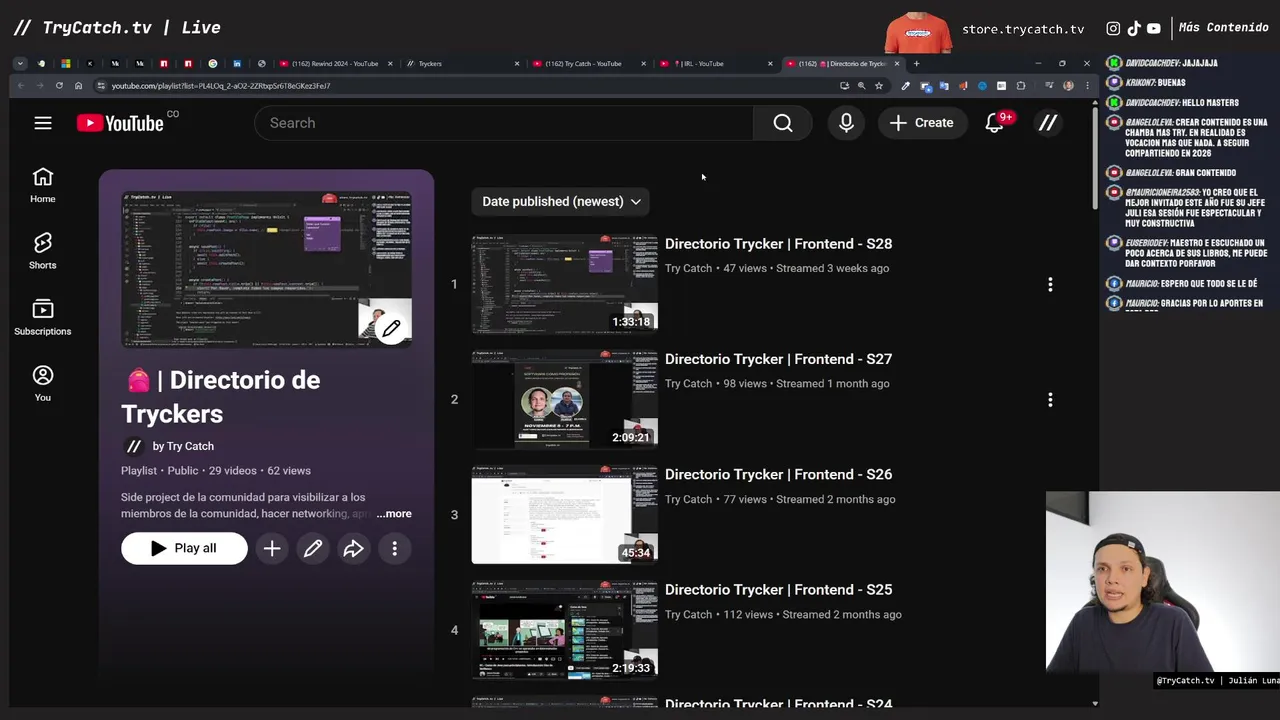The width and height of the screenshot is (1280, 720).
Task: Click the Más Contenido header text
Action: [1223, 28]
